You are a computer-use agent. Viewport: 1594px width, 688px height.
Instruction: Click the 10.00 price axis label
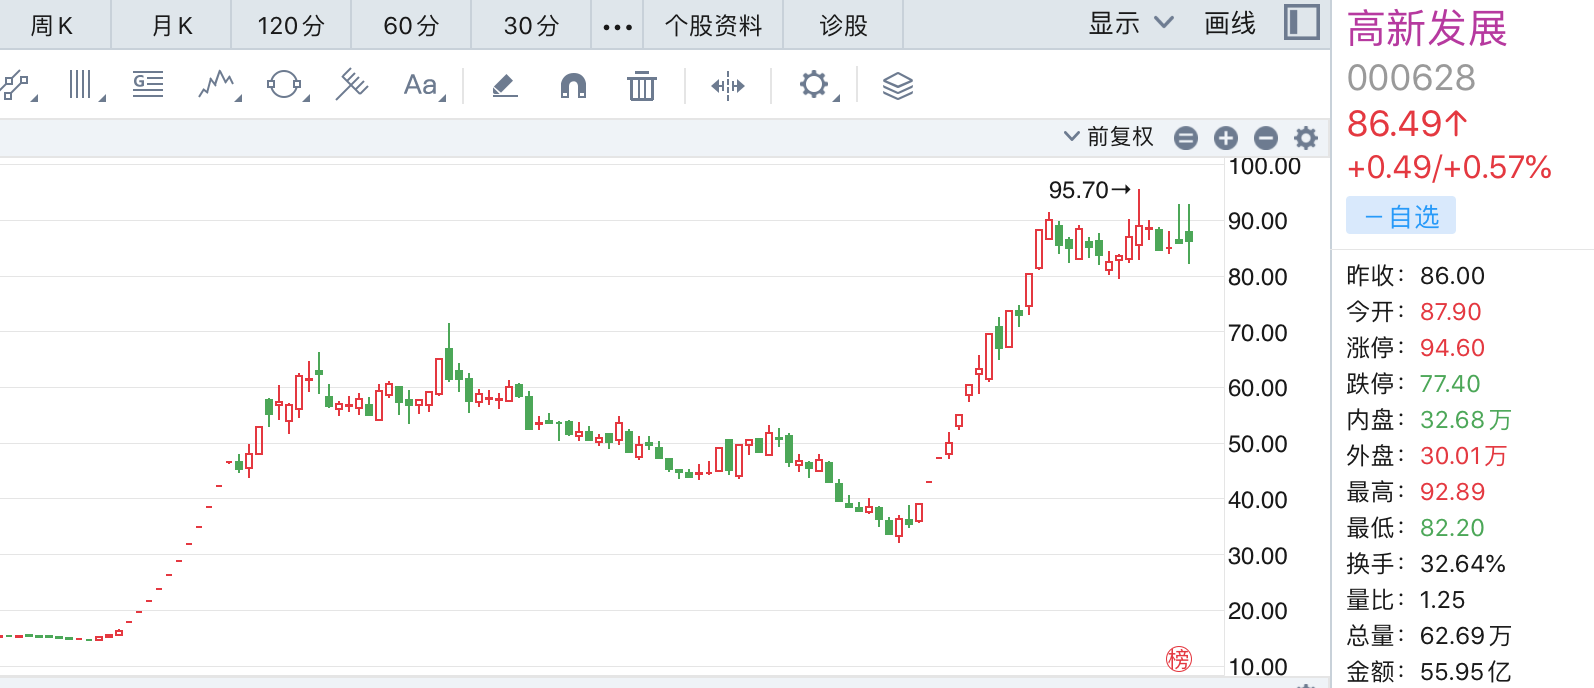[1257, 667]
